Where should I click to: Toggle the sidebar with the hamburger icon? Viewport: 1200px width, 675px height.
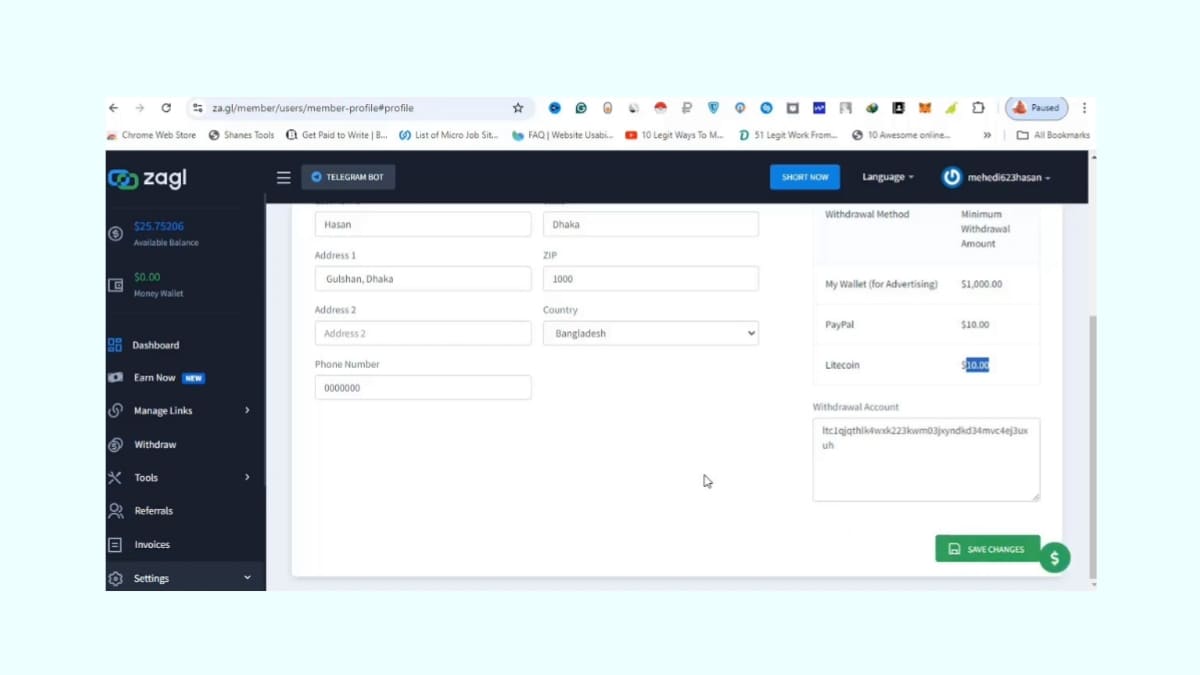pyautogui.click(x=283, y=177)
